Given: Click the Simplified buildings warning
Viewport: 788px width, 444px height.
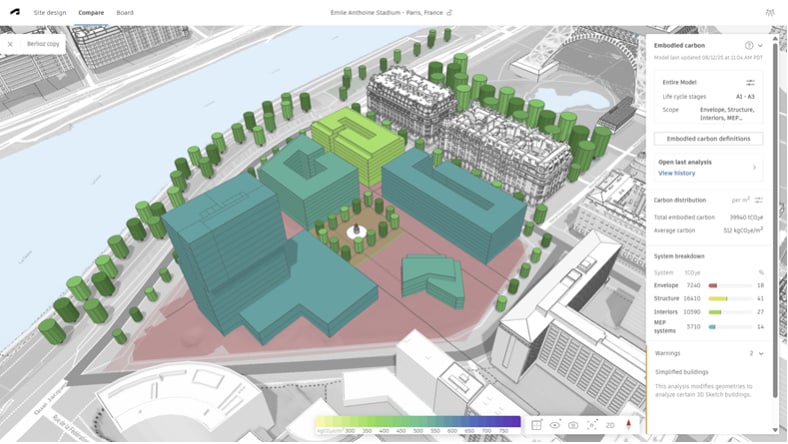Looking at the screenshot, I should coord(681,372).
